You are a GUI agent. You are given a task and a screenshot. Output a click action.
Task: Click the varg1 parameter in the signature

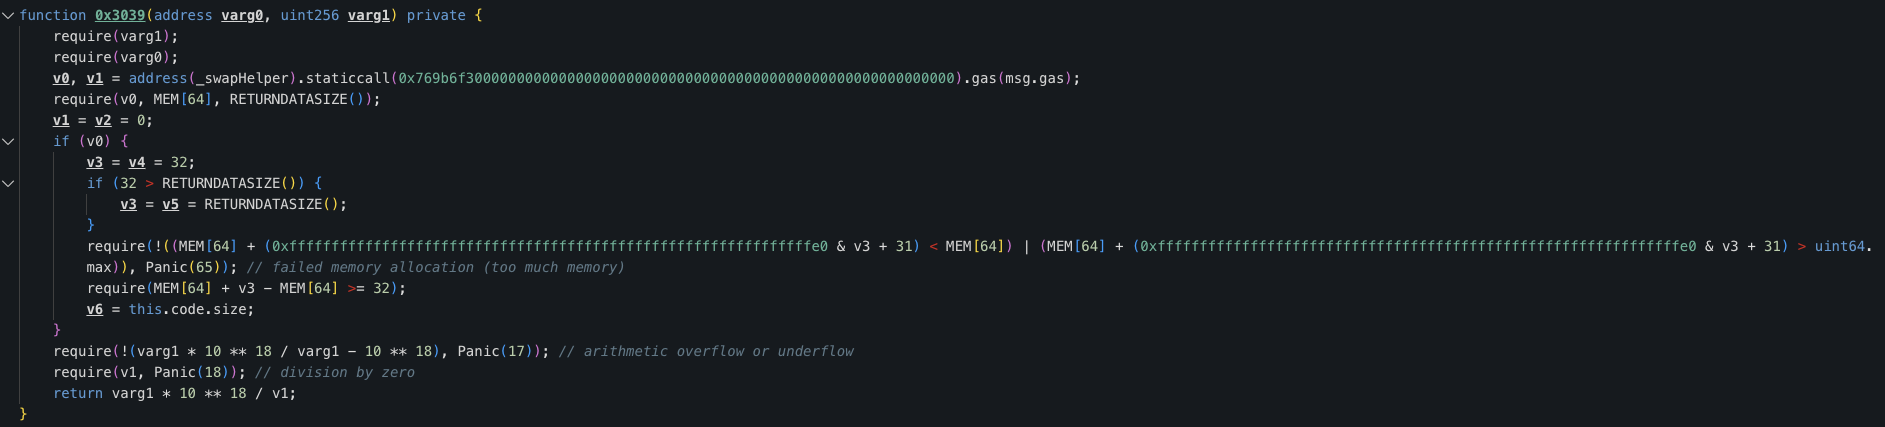pyautogui.click(x=368, y=15)
